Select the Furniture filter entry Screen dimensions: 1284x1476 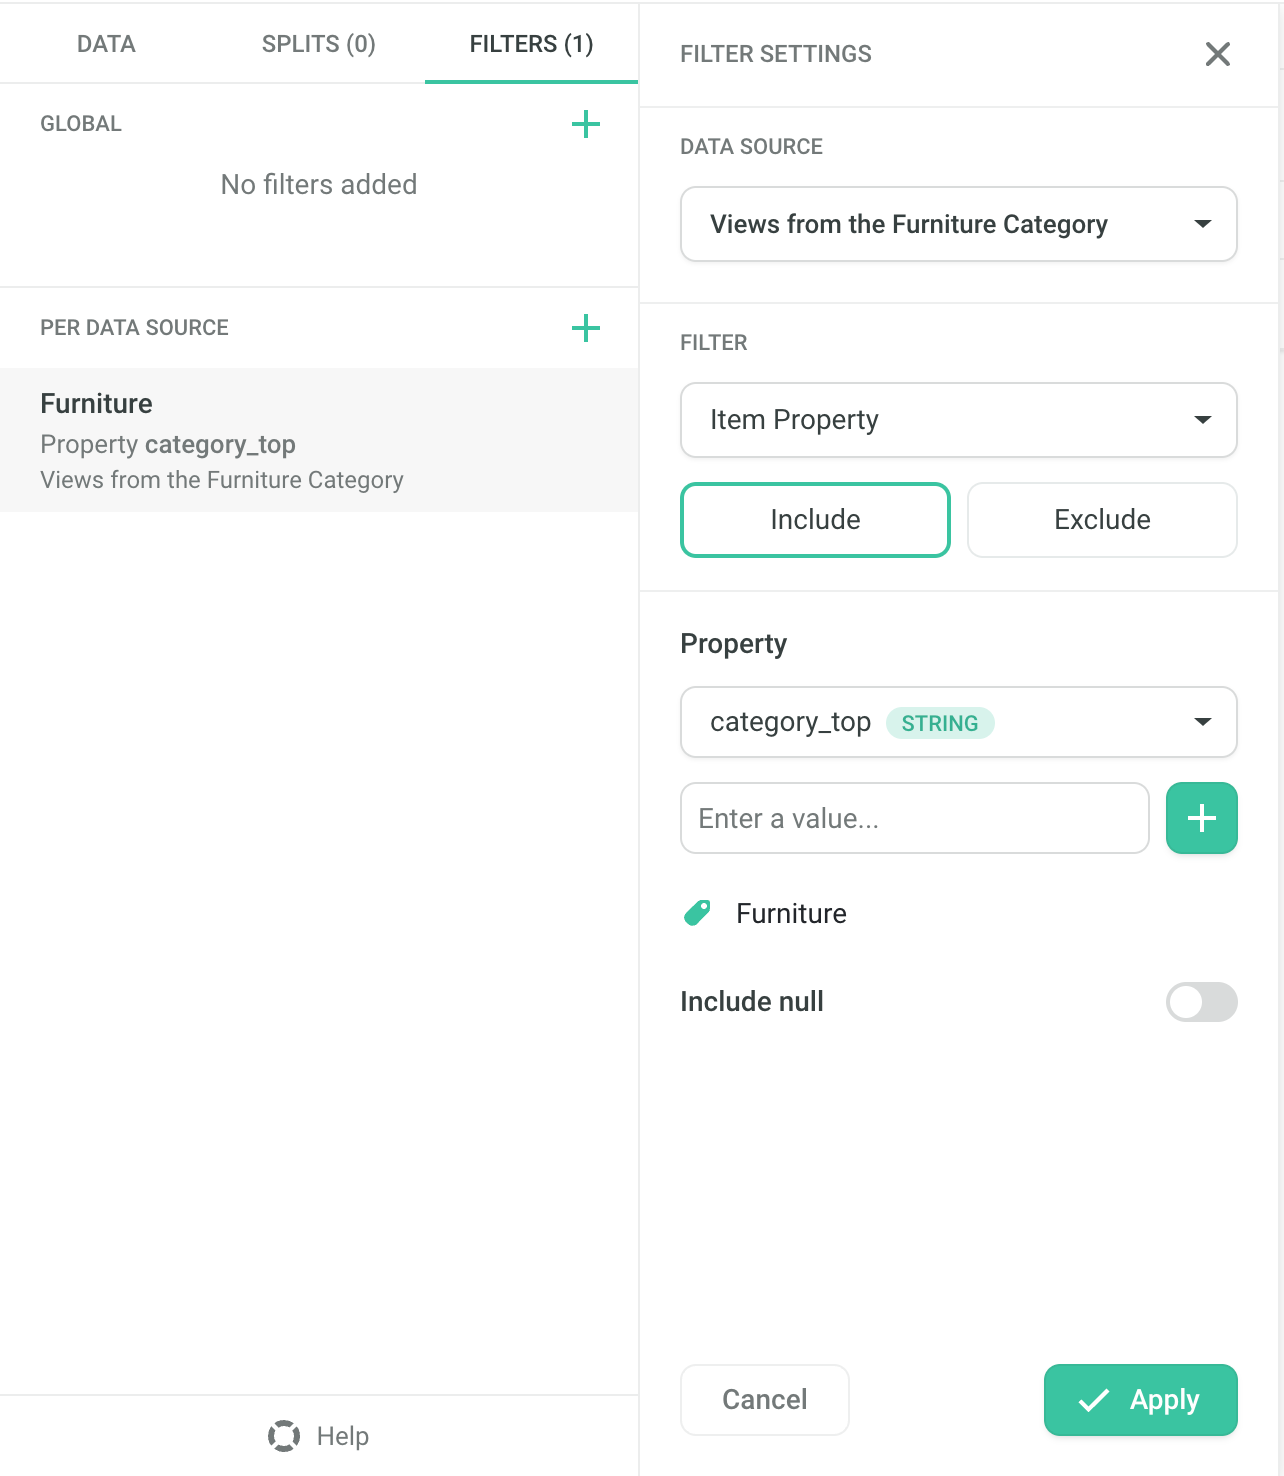click(319, 440)
